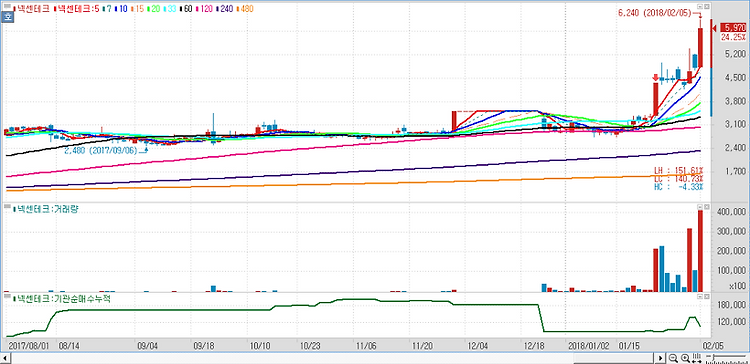Click the horizontal scrollbar track
Screen dimensions: 750x364
(333, 358)
